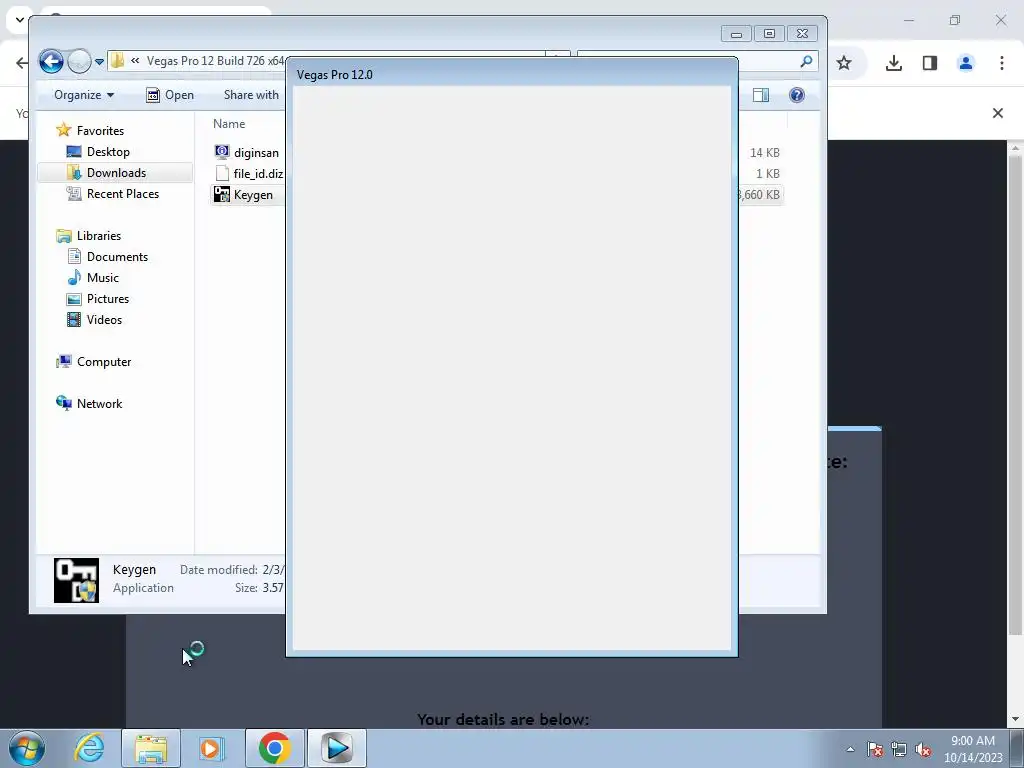Open Chrome profile icon
This screenshot has height=768, width=1024.
click(966, 63)
